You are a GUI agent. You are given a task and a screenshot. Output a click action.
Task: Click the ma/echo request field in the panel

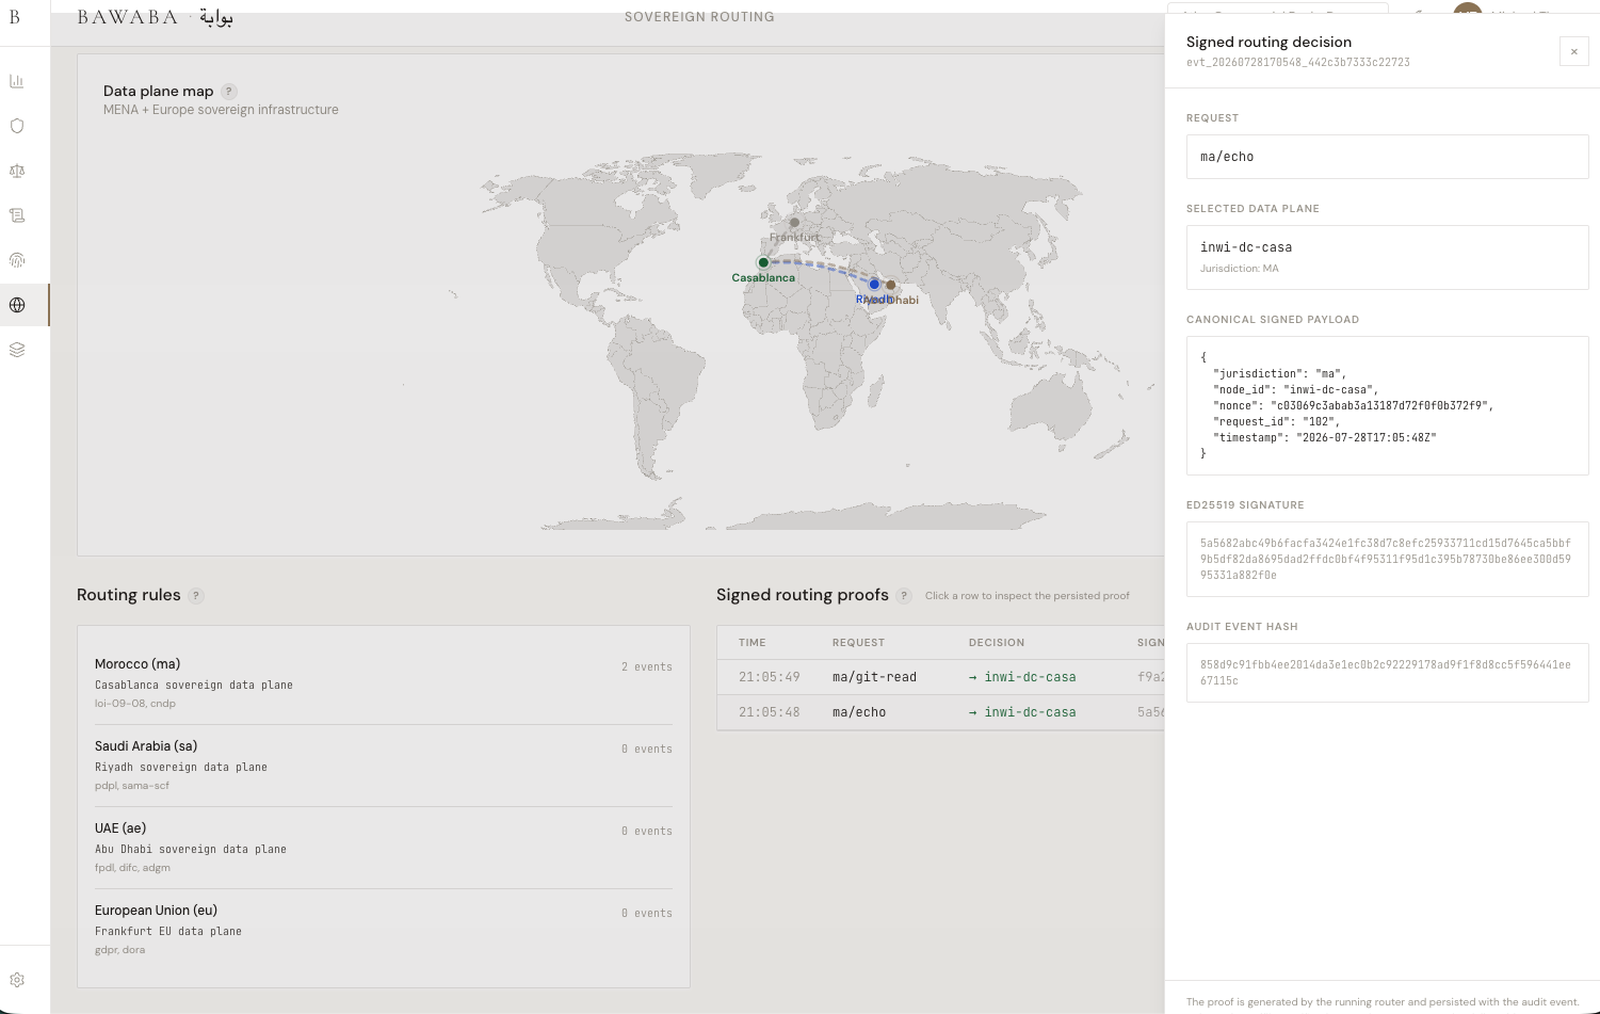(1387, 157)
